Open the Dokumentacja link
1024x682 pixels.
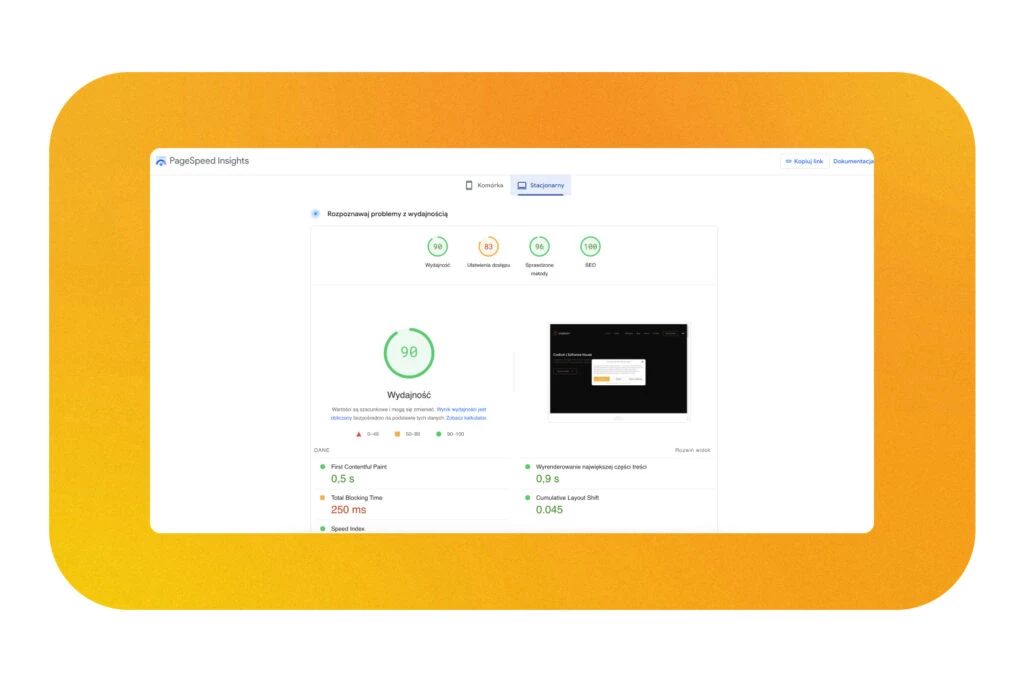853,161
